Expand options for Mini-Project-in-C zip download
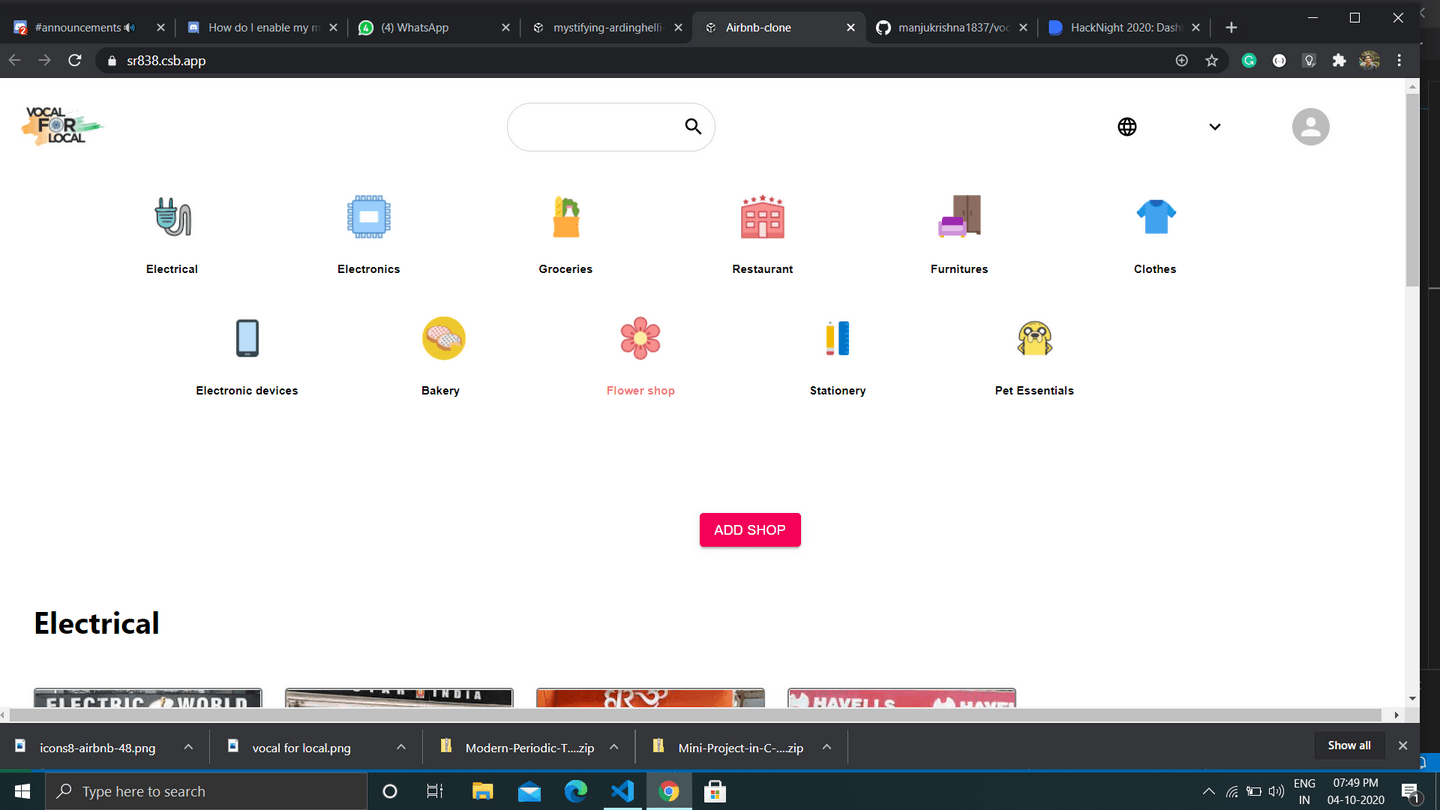Viewport: 1440px width, 810px height. pyautogui.click(x=827, y=747)
